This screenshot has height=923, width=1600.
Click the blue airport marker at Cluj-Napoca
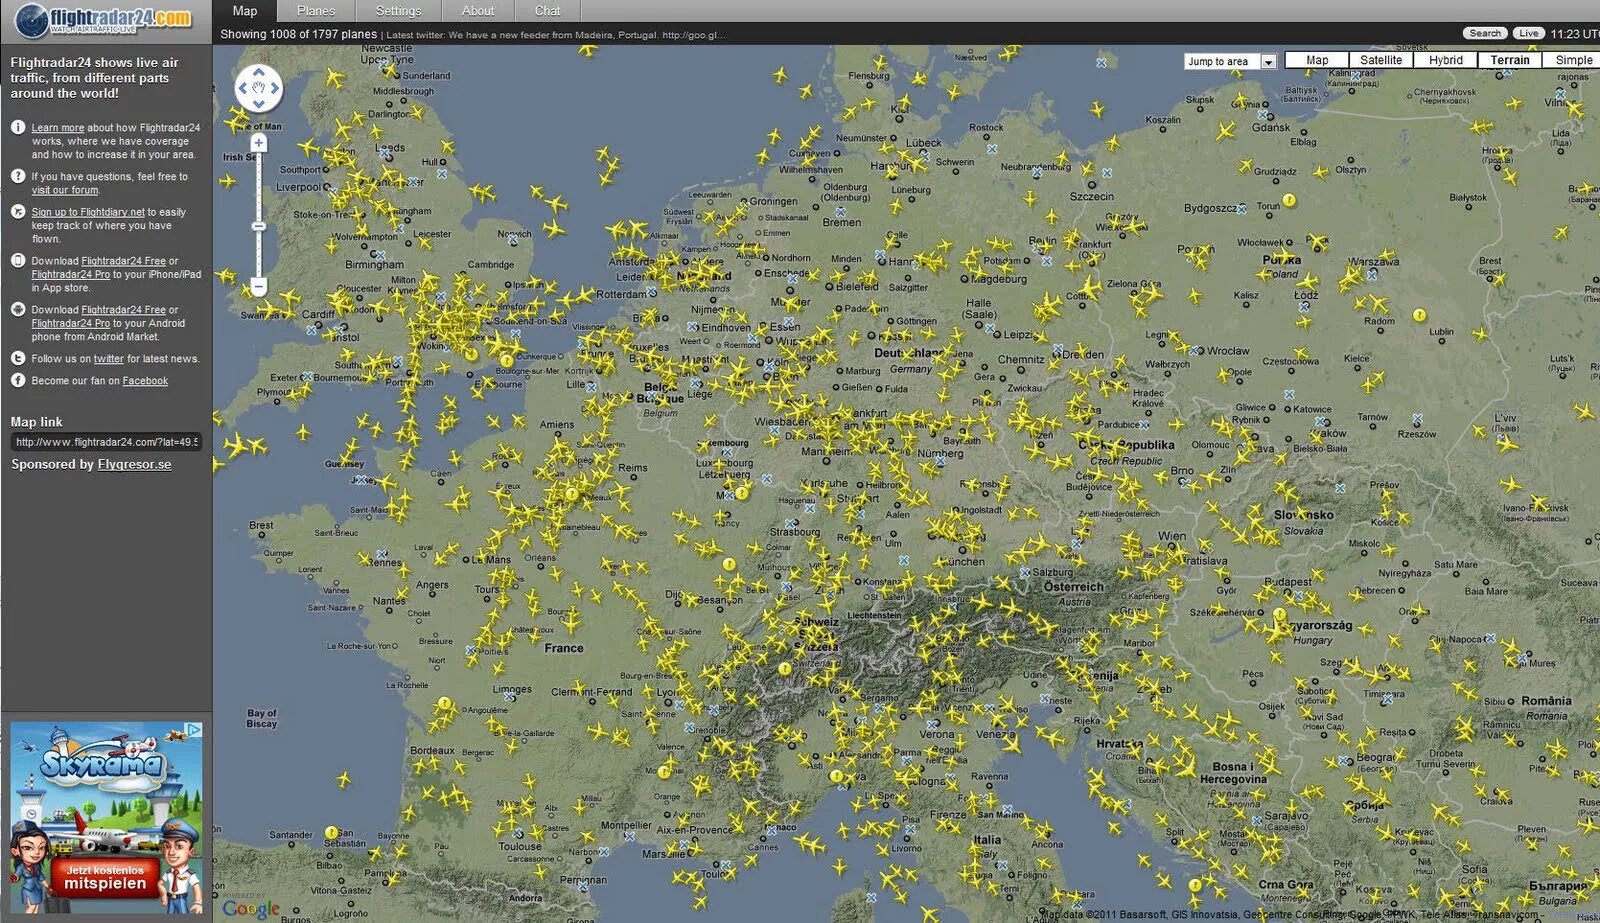pos(1490,638)
